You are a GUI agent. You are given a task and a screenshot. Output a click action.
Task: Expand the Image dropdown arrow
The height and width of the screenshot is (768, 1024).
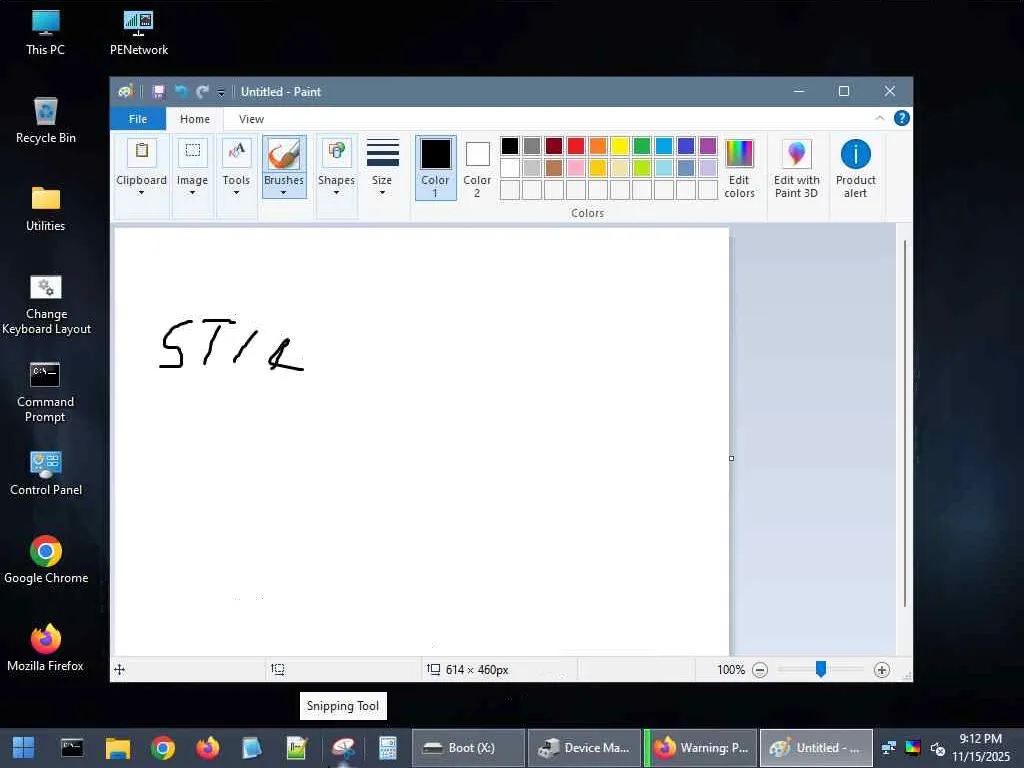pos(193,193)
